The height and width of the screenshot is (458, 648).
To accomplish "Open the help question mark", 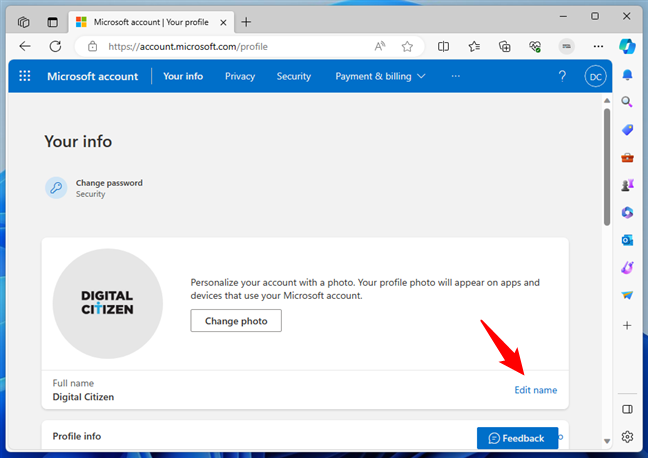I will tap(562, 76).
